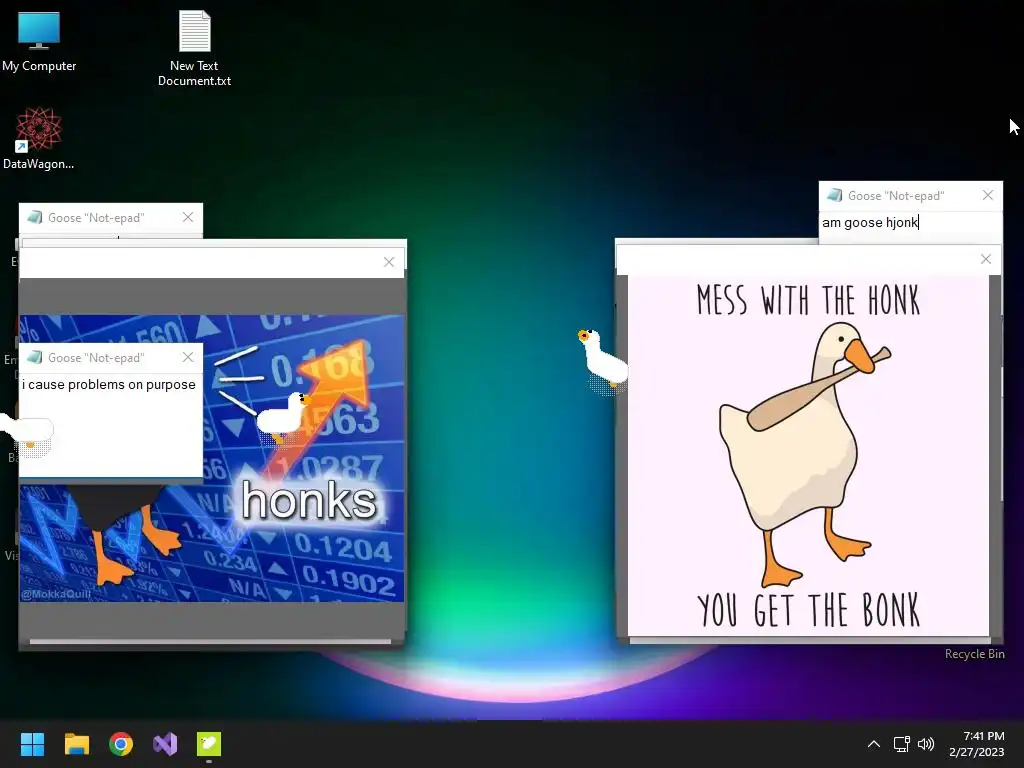
Task: Close the "Mess with the honk" meme window
Action: pyautogui.click(x=986, y=259)
